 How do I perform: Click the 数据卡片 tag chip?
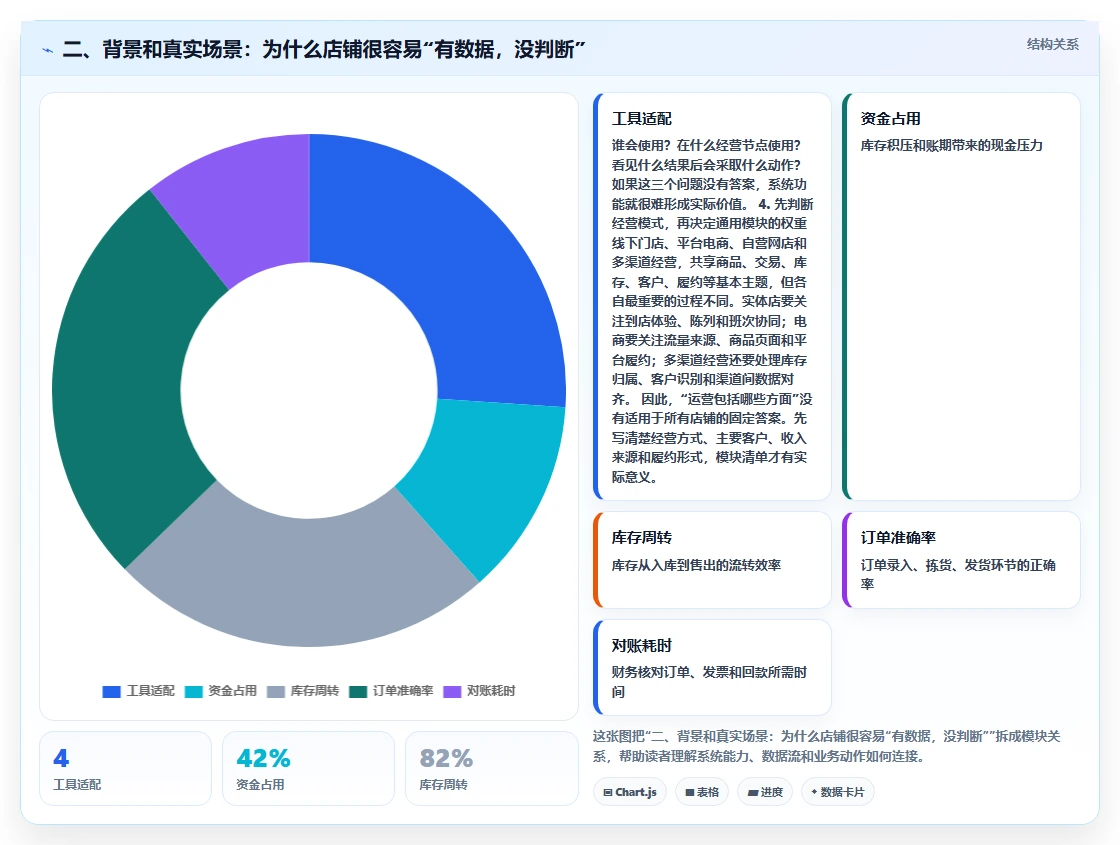click(x=838, y=792)
